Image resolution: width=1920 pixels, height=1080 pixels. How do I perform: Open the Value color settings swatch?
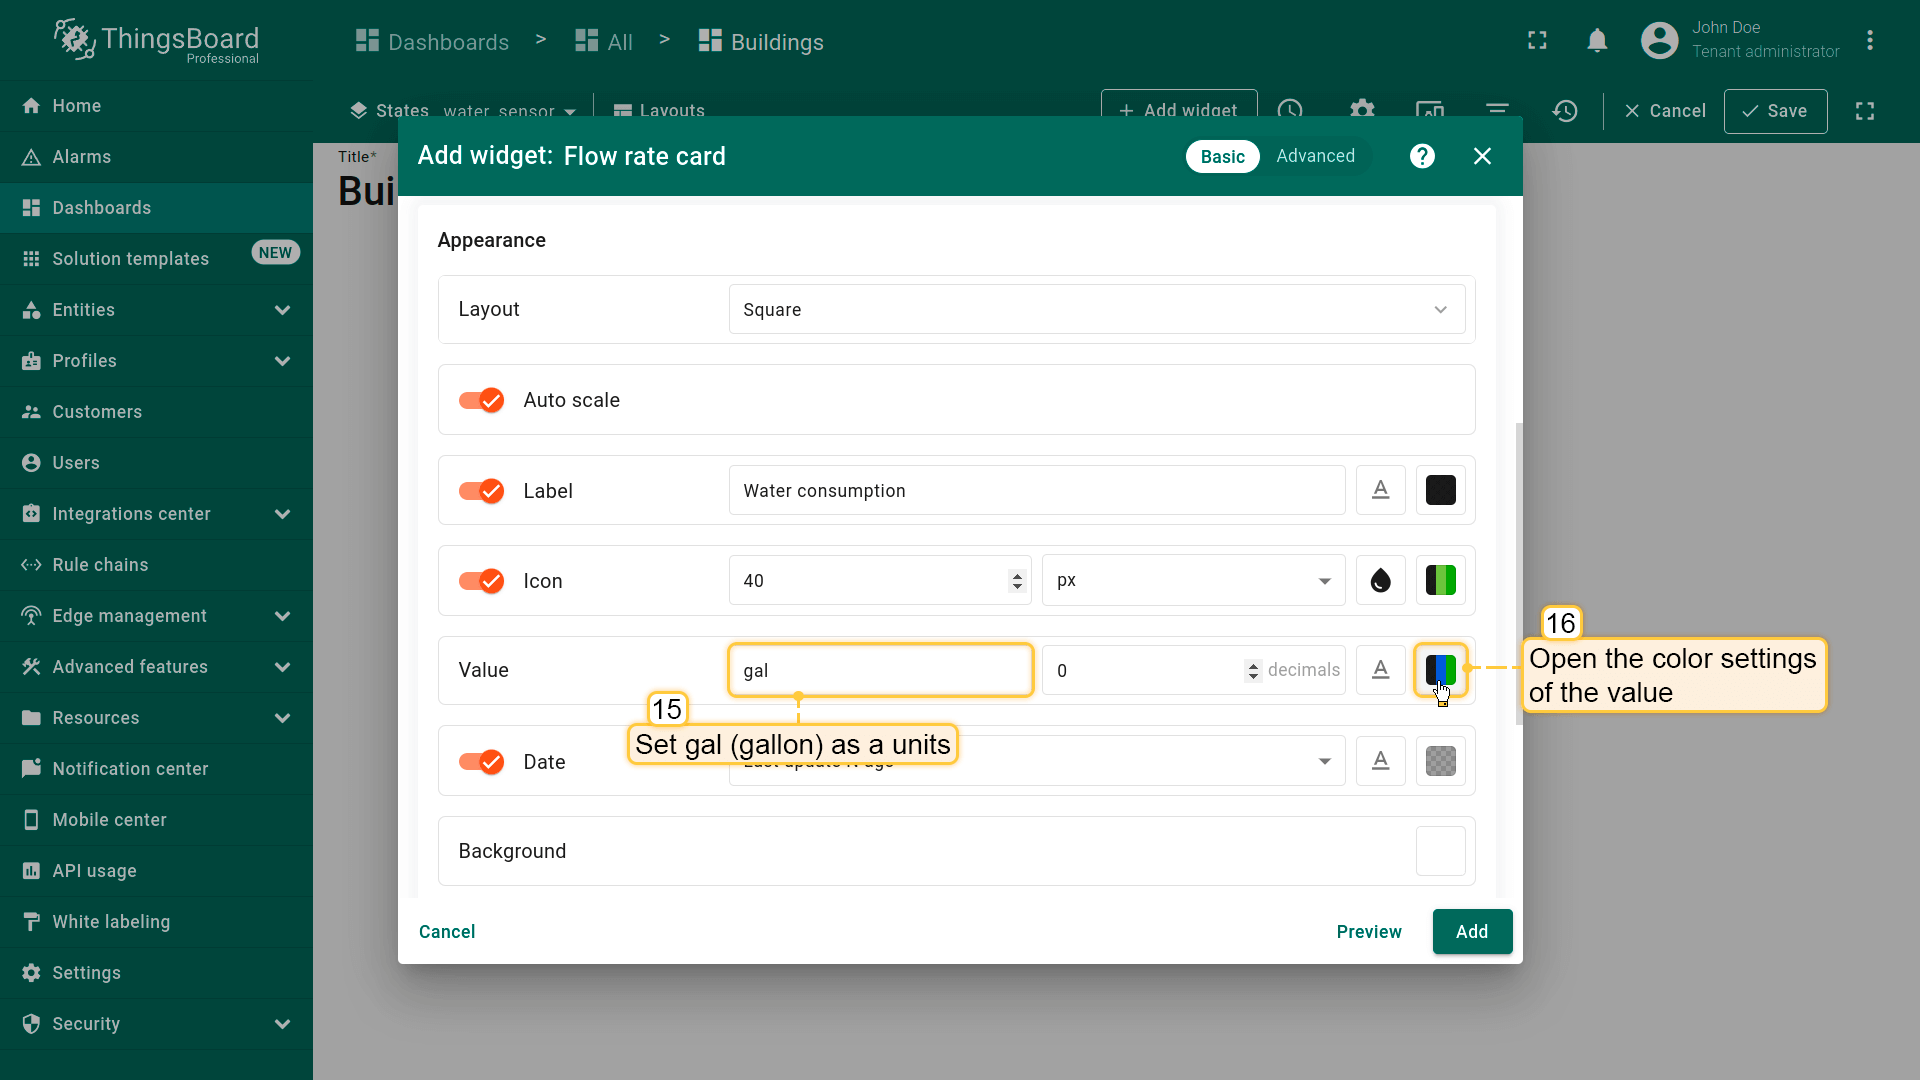1440,670
